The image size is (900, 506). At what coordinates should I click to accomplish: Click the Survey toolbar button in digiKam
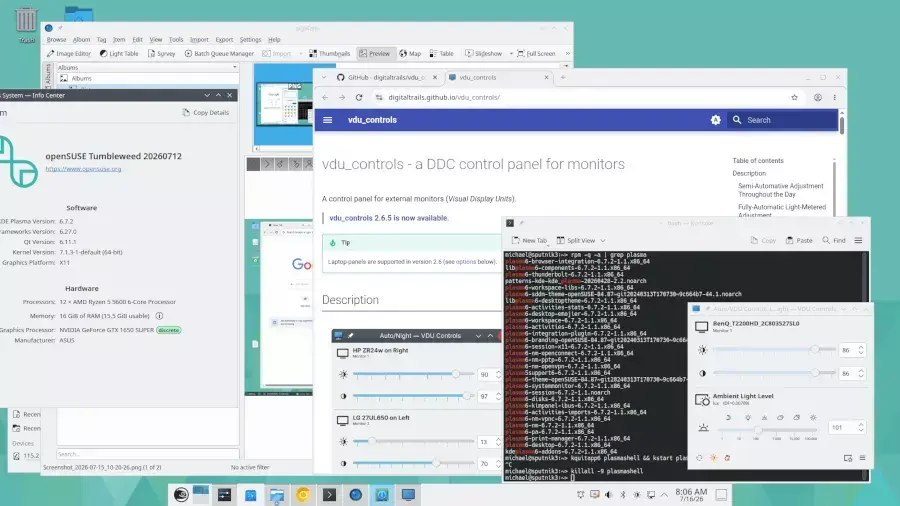coord(161,53)
